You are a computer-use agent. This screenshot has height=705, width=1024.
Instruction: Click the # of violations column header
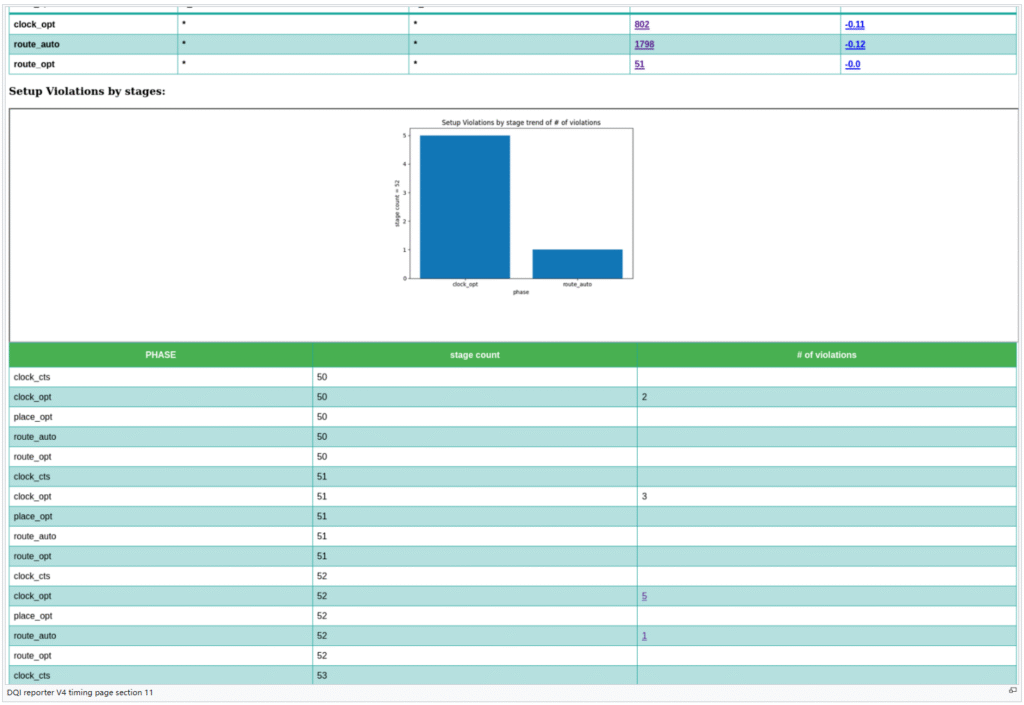point(826,355)
